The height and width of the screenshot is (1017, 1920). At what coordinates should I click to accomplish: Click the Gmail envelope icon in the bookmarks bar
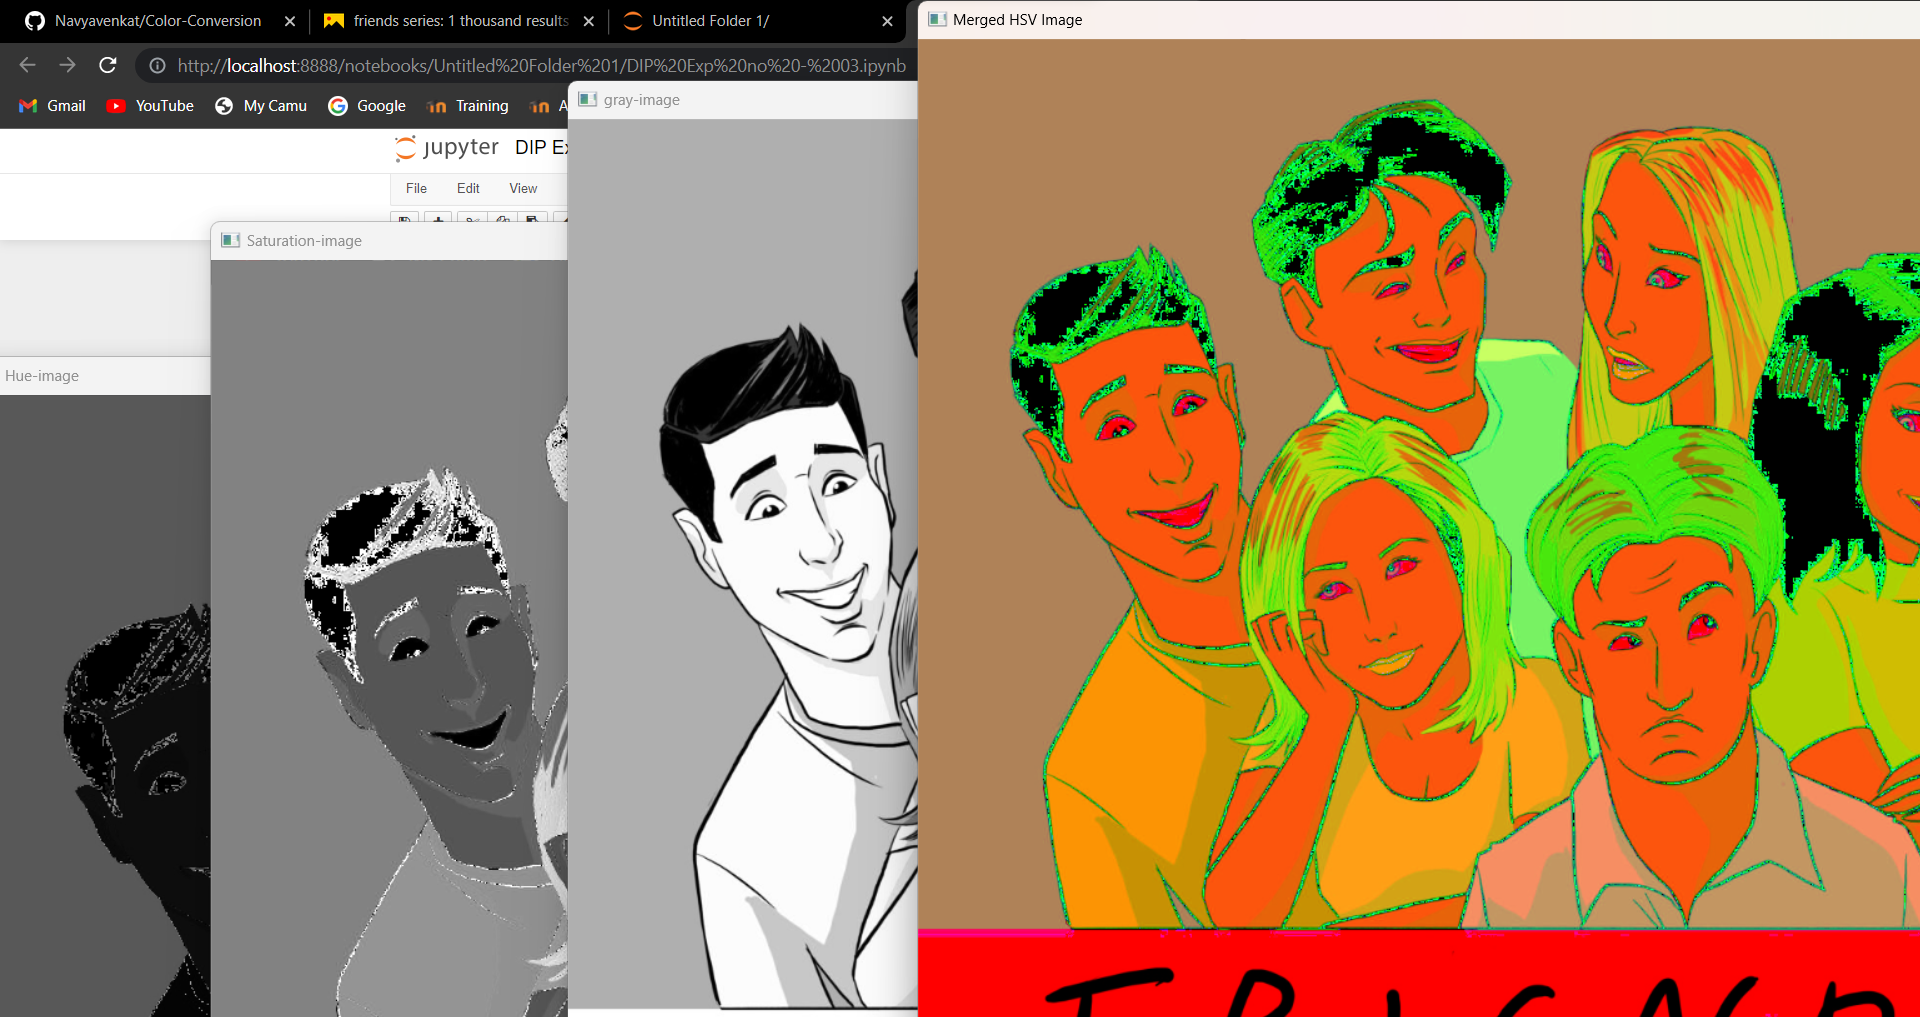[x=28, y=106]
